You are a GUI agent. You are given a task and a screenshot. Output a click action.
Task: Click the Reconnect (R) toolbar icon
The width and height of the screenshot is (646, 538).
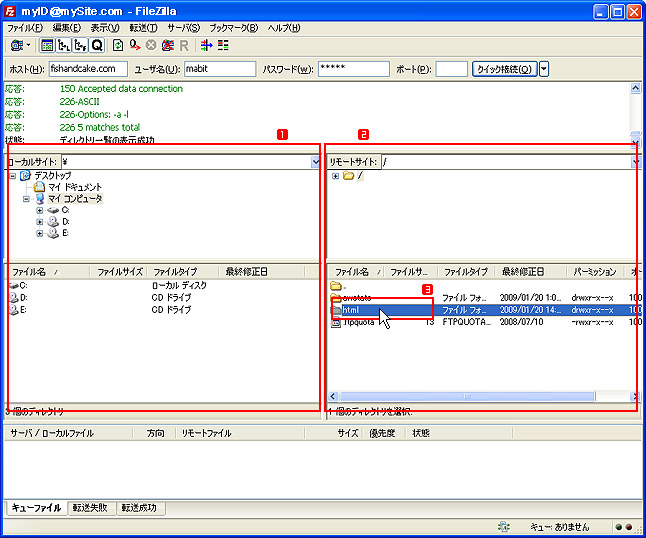184,45
